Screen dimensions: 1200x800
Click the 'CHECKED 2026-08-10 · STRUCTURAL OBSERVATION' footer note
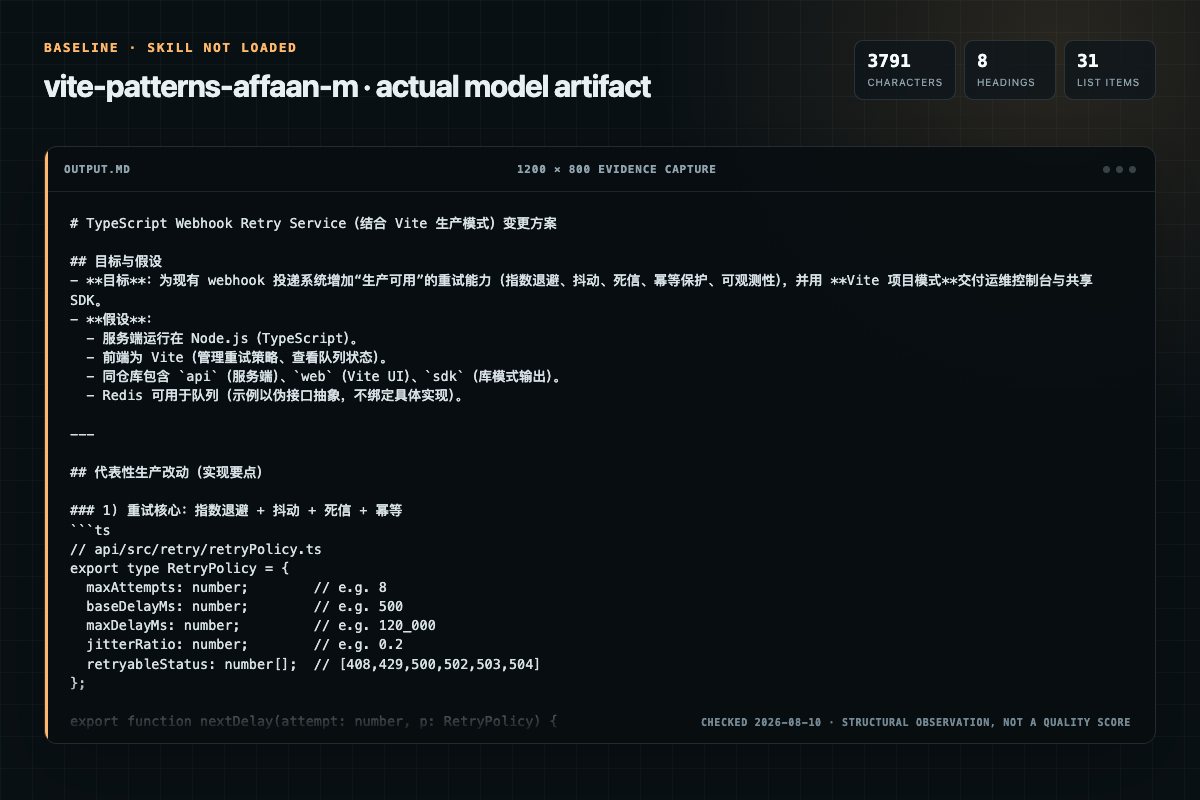(x=915, y=722)
